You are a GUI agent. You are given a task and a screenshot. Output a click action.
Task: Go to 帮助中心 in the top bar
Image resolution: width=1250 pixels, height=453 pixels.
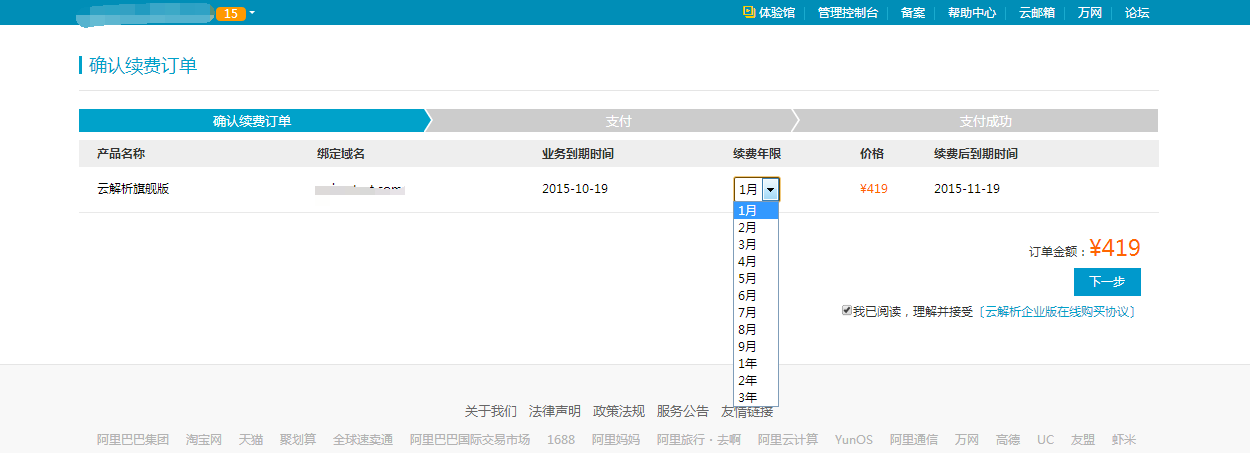[971, 13]
